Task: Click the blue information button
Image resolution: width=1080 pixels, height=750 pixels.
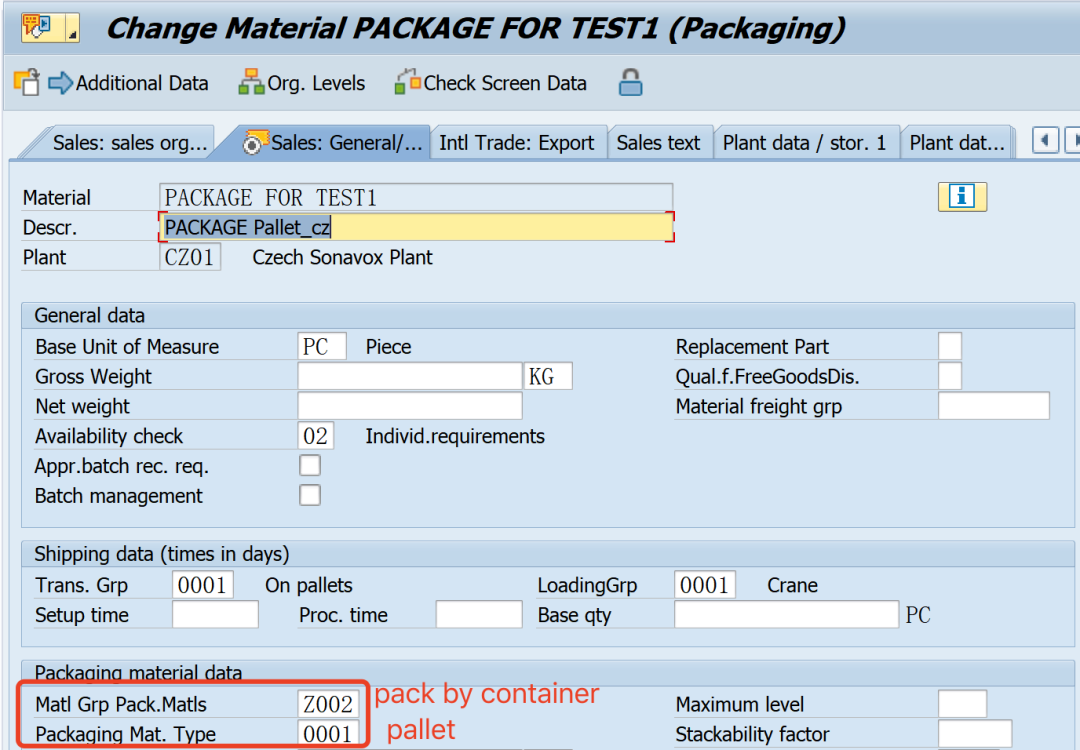Action: click(962, 197)
